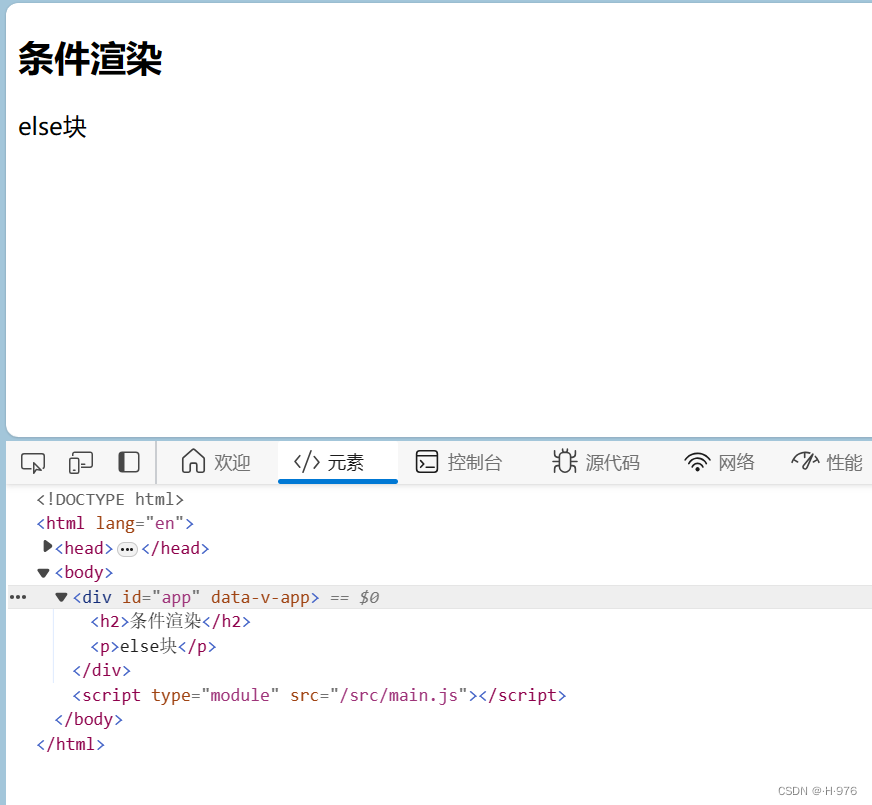Collapse the div id app node

pos(61,596)
